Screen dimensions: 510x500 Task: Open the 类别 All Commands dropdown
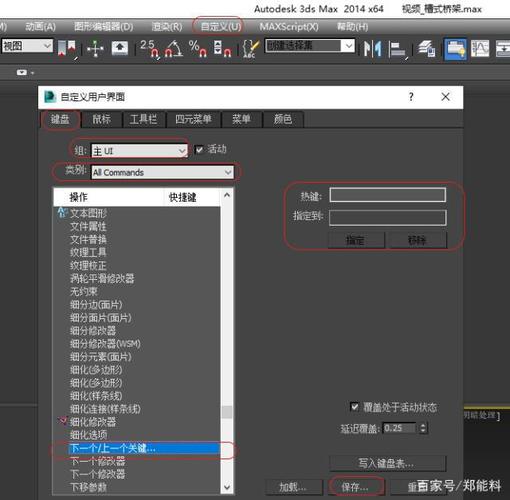click(162, 172)
